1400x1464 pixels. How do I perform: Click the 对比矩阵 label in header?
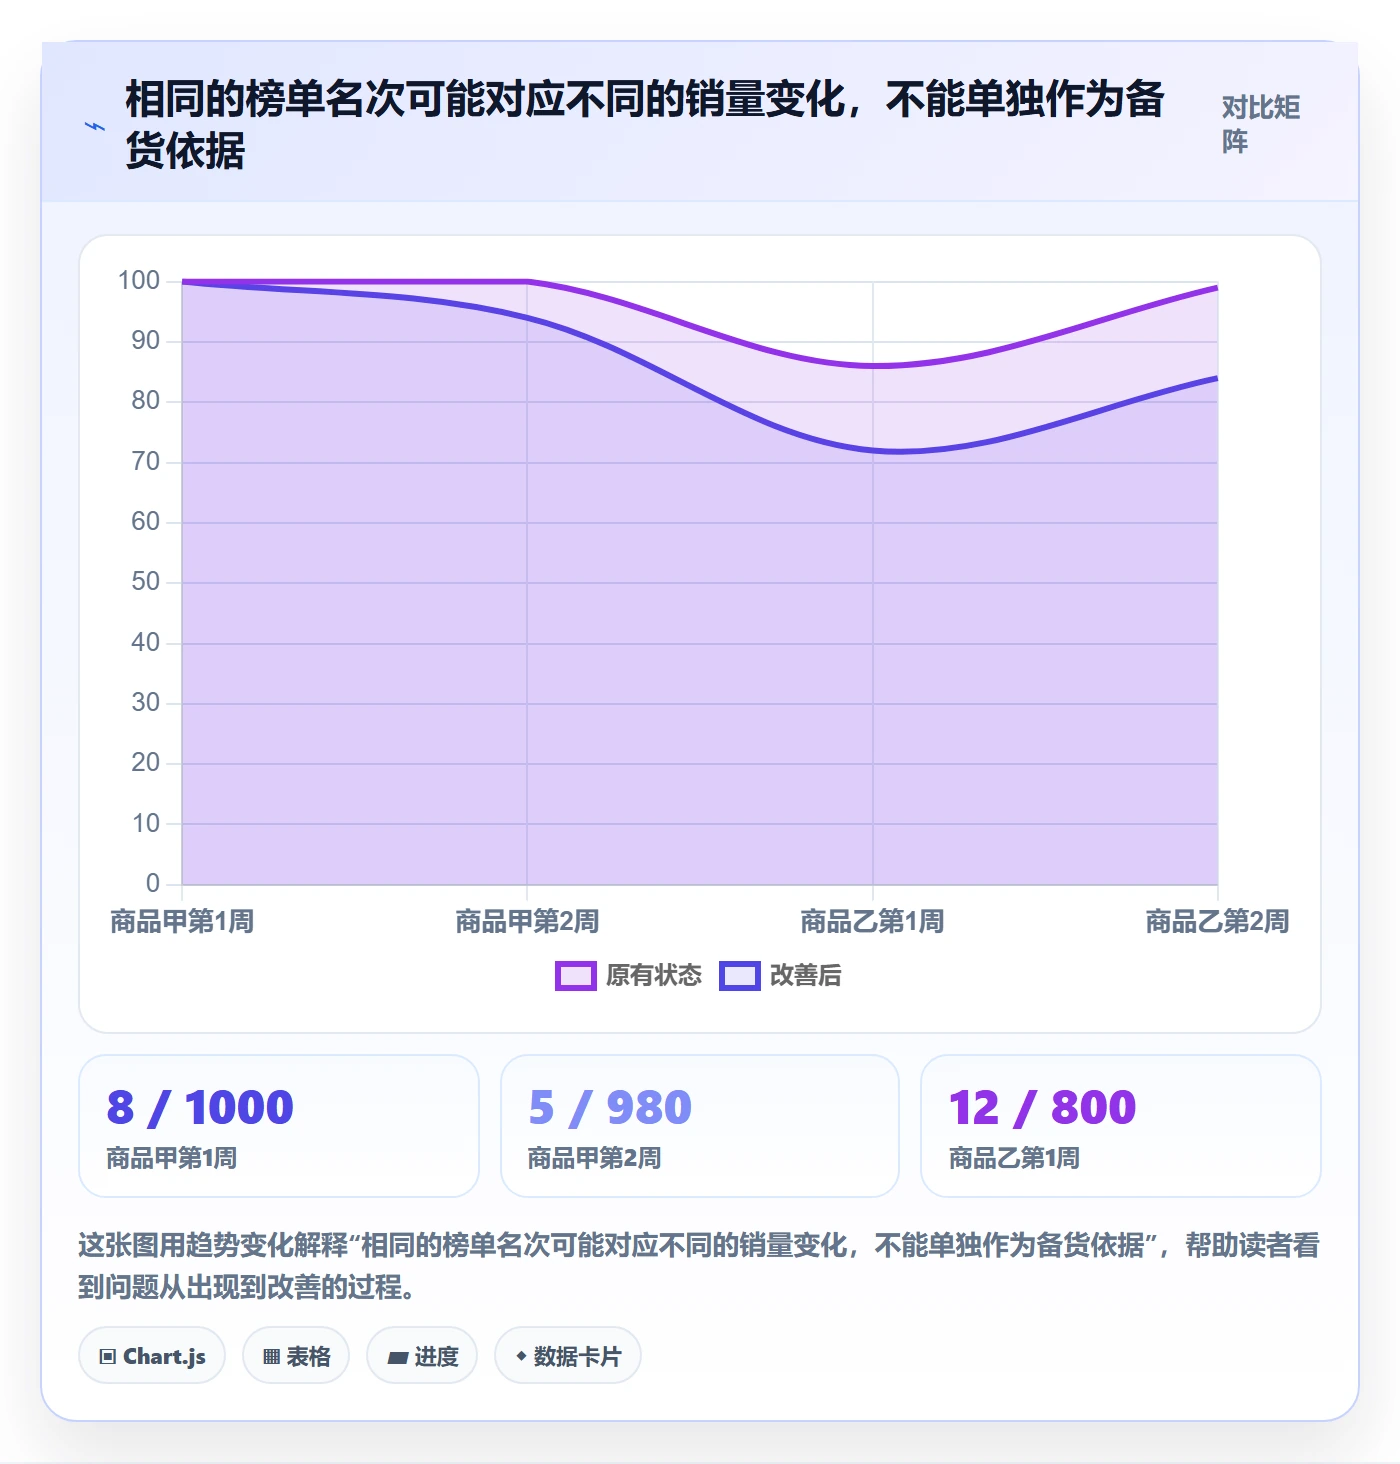point(1261,125)
